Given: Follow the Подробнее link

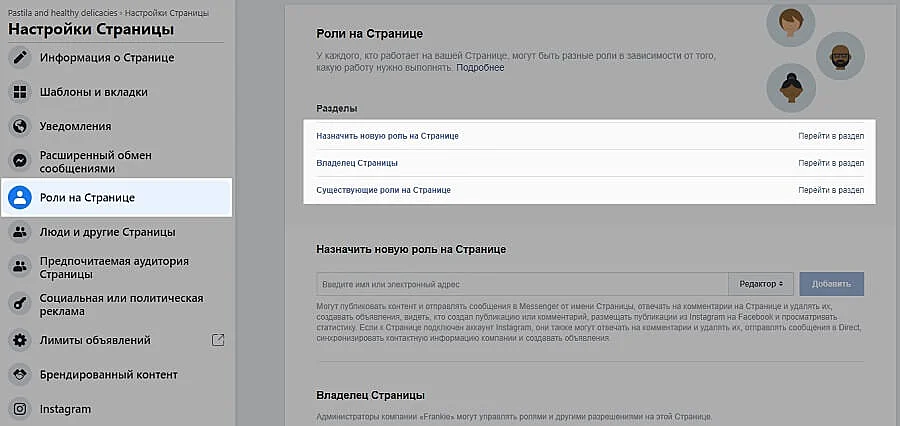Looking at the screenshot, I should (x=480, y=68).
